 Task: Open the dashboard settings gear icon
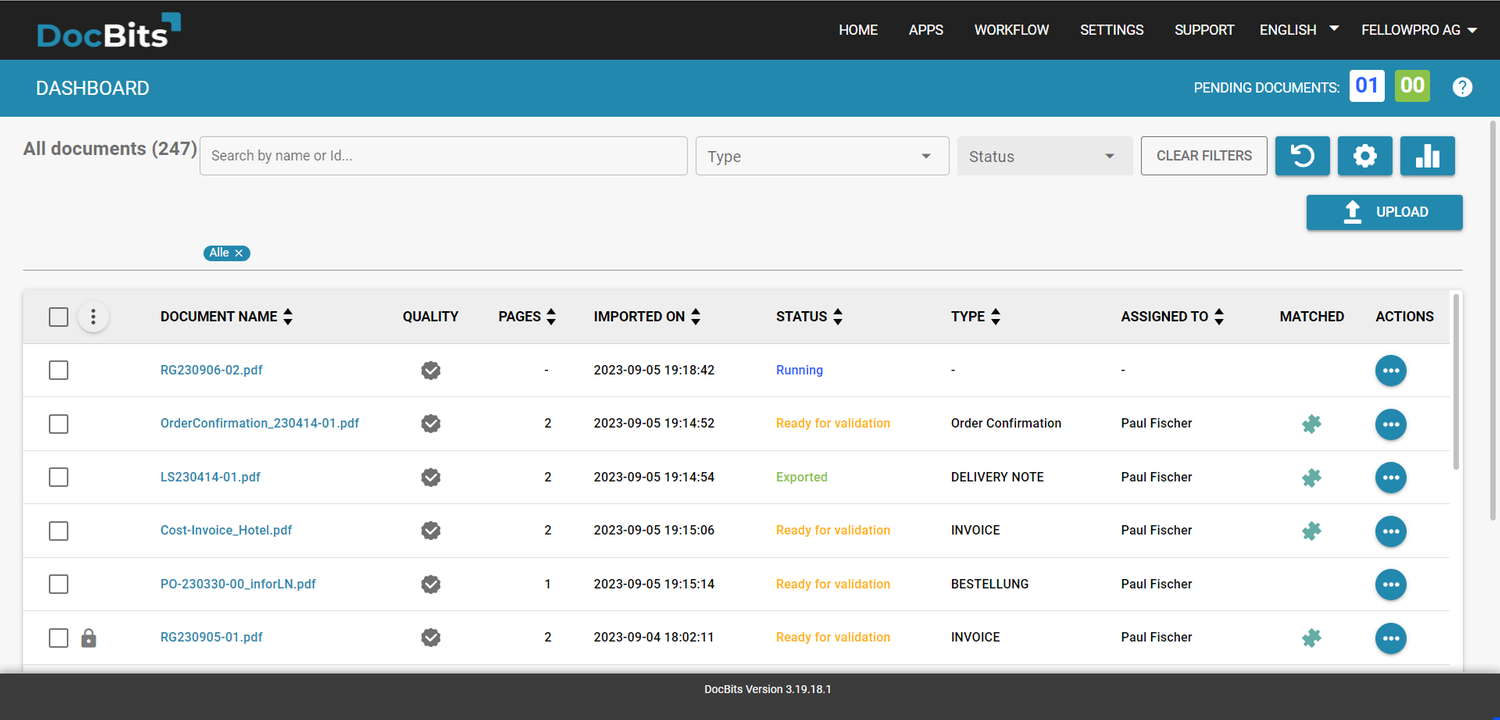pyautogui.click(x=1365, y=156)
